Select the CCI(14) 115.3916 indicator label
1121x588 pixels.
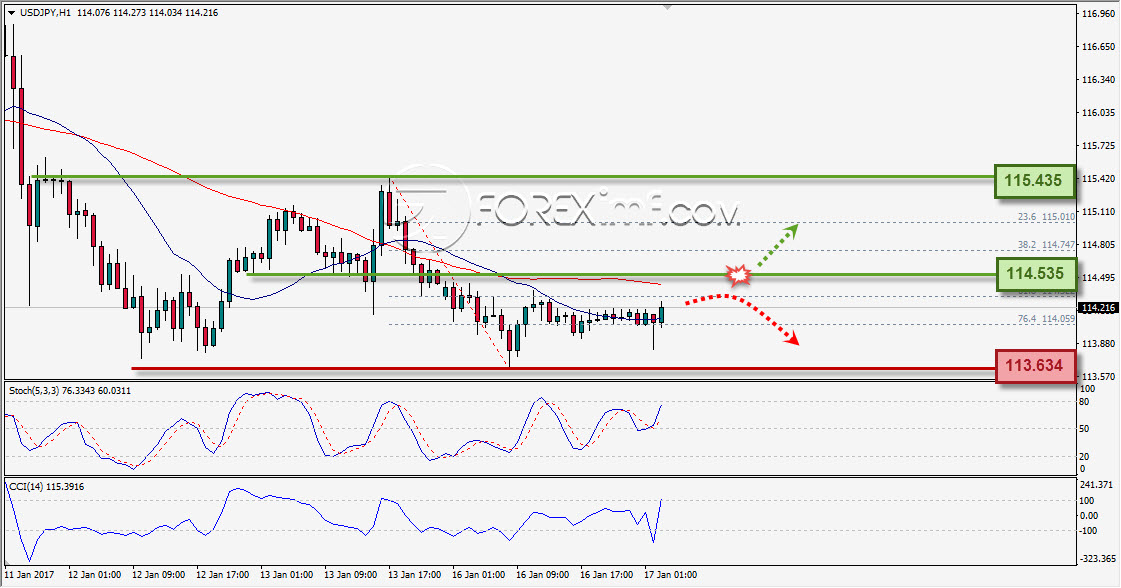(x=46, y=486)
